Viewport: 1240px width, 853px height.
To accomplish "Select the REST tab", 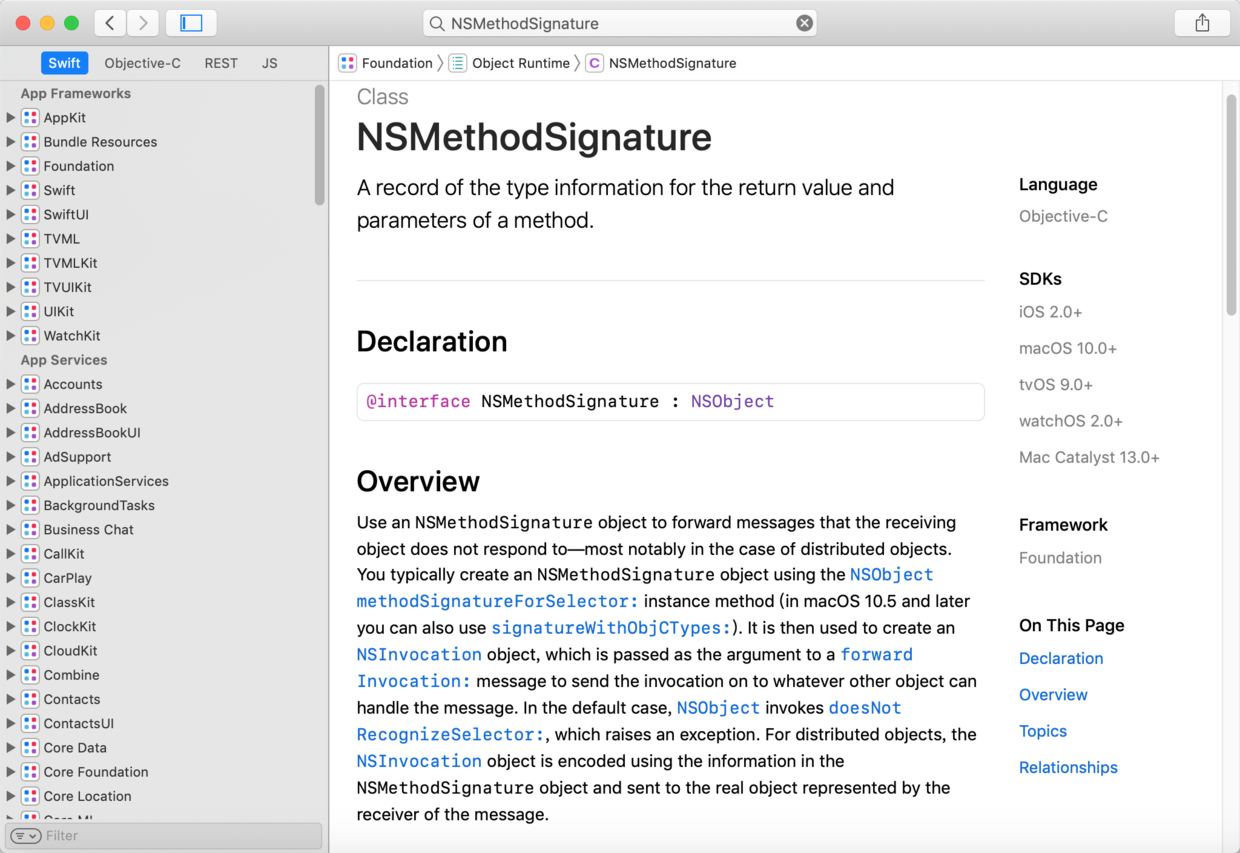I will [x=221, y=63].
